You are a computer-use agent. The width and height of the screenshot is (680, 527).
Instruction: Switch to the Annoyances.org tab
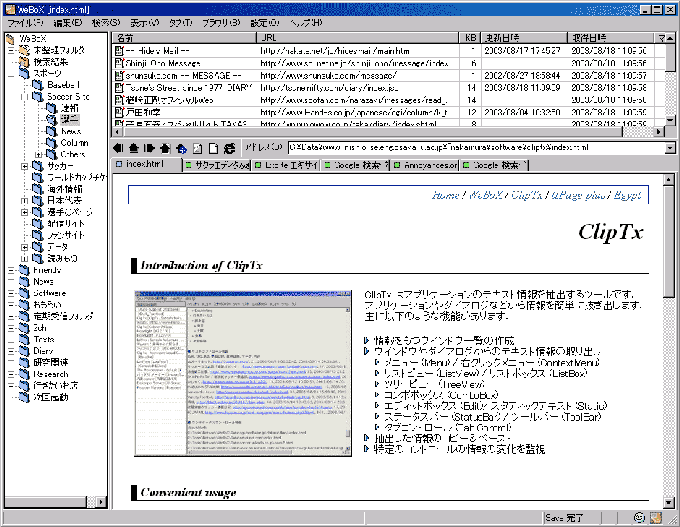[x=425, y=165]
